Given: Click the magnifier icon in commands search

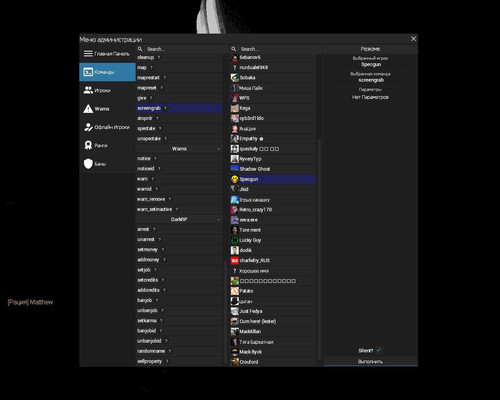Looking at the screenshot, I should click(x=140, y=49).
